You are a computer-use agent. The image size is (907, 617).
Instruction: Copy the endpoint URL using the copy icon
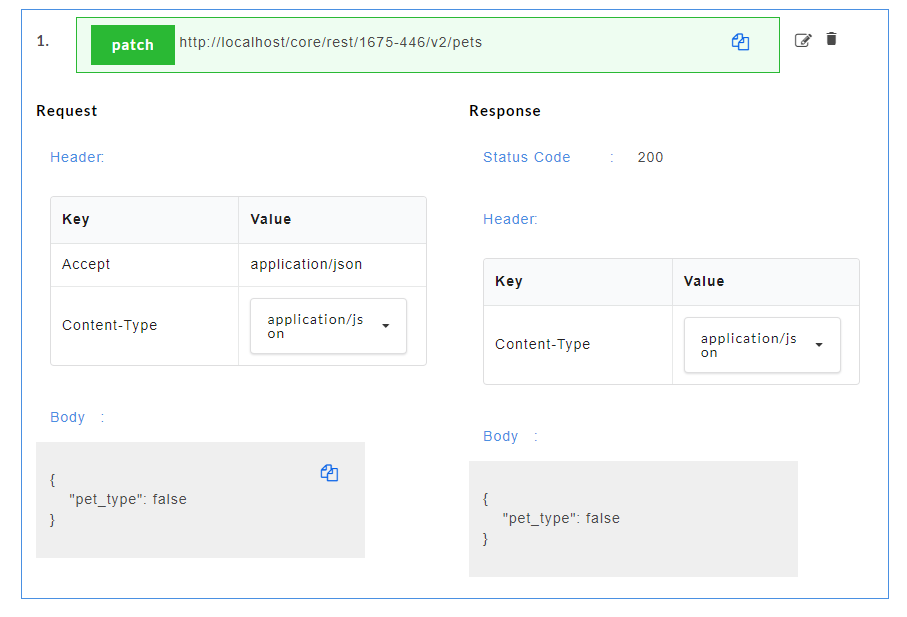tap(740, 42)
